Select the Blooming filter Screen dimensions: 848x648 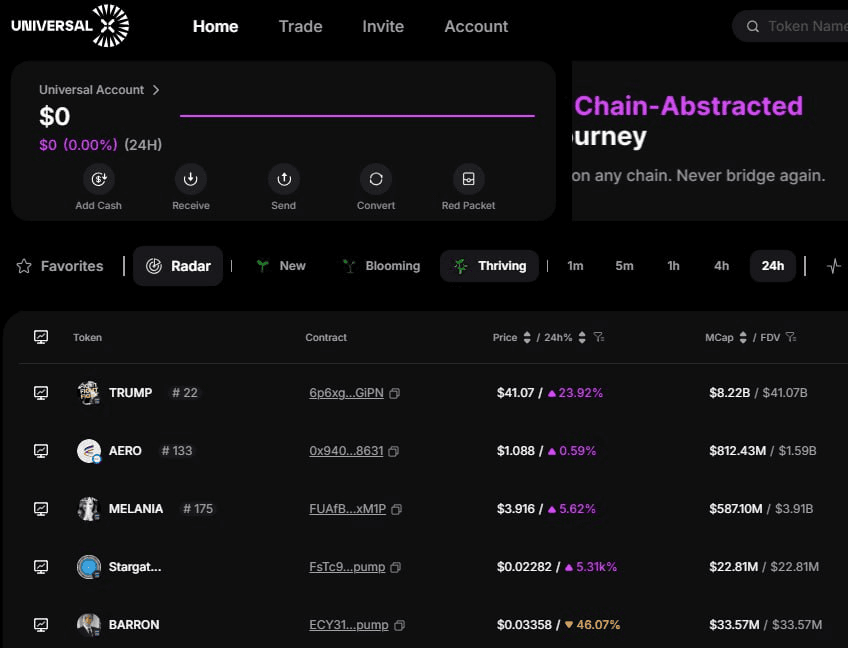click(x=381, y=266)
